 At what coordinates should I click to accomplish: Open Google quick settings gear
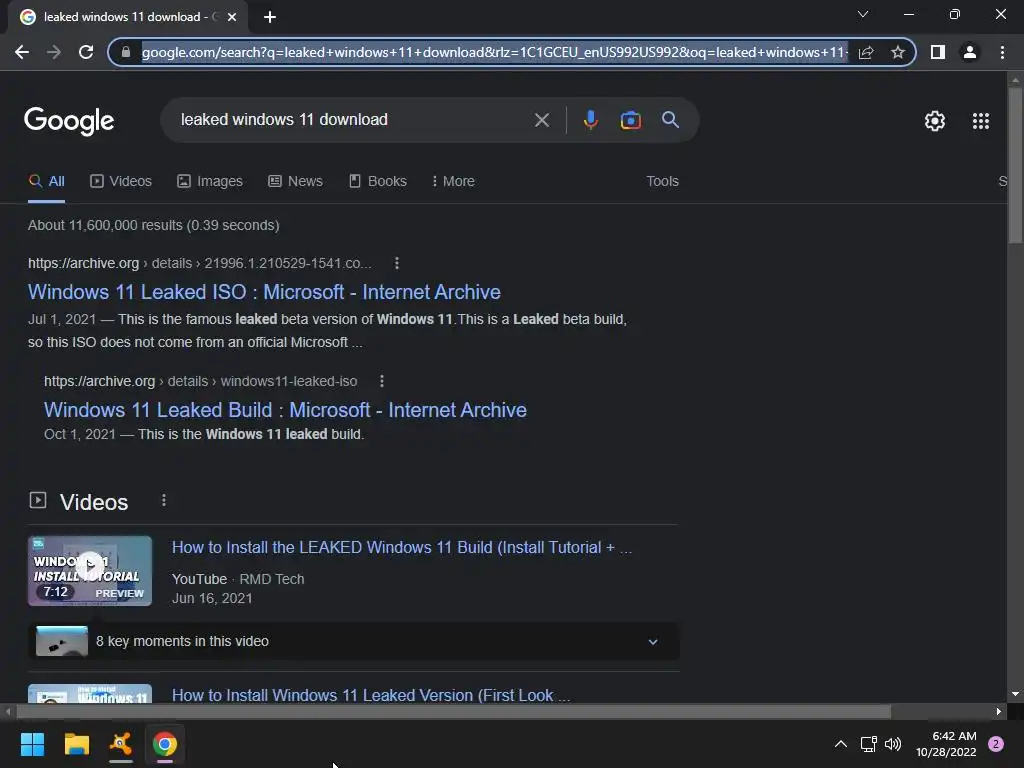[x=935, y=121]
